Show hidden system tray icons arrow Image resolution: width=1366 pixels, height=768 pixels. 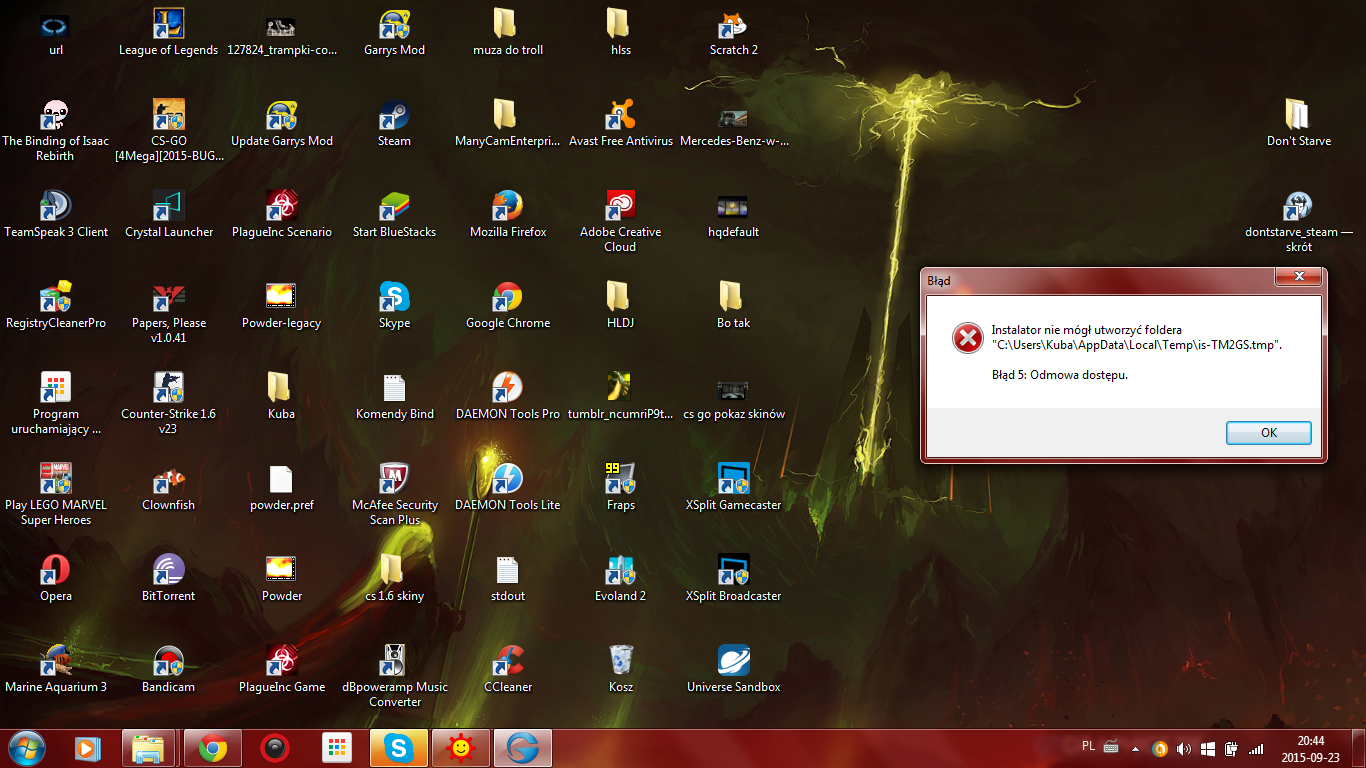tap(1135, 747)
